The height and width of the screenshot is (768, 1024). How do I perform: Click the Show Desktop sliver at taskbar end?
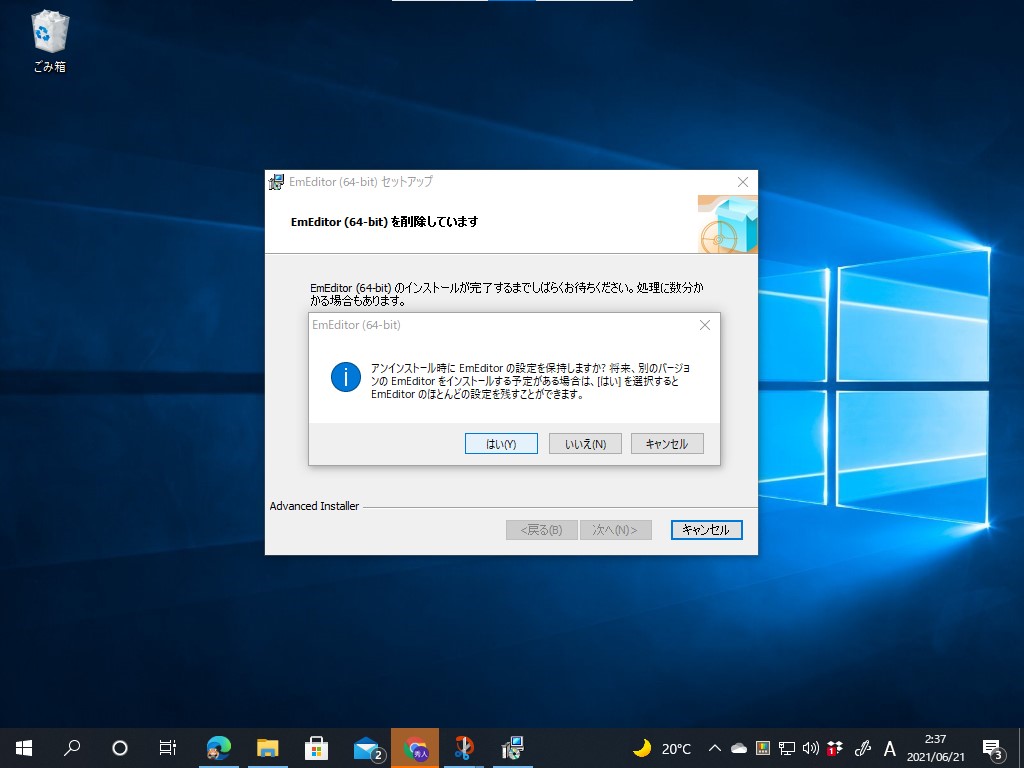point(1021,748)
